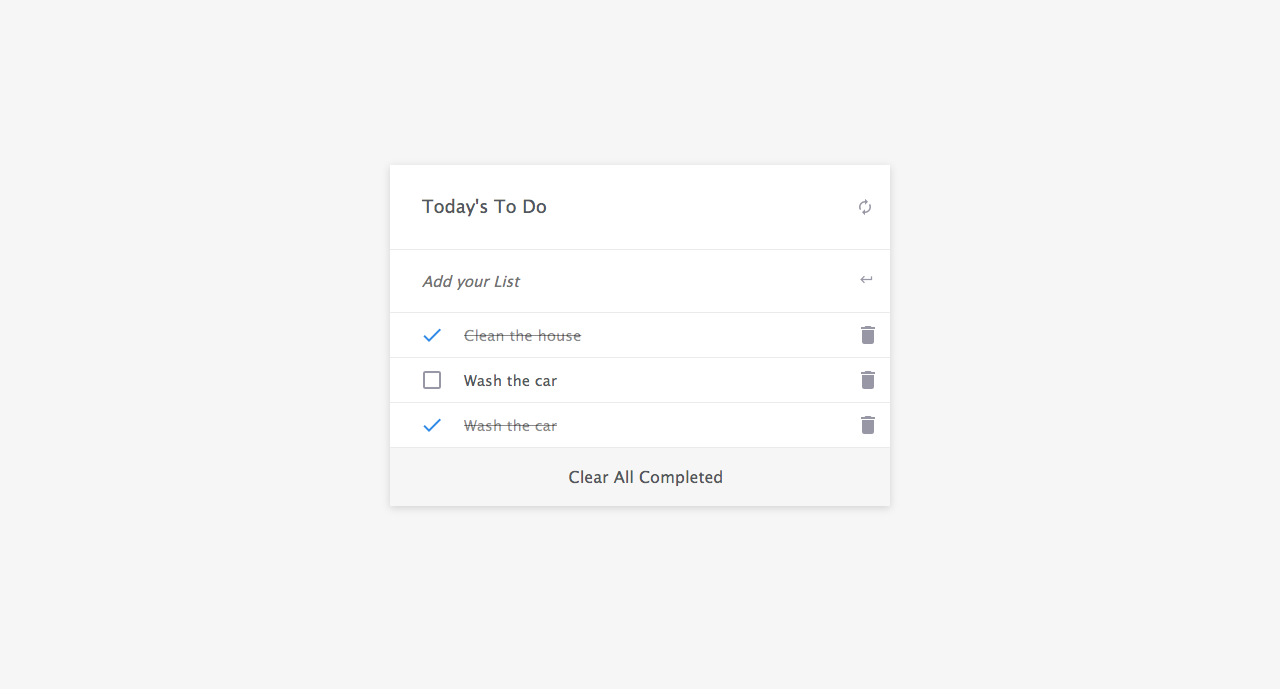Viewport: 1280px width, 689px height.
Task: Select the blue checkmark next to 'Clean the house'
Action: (x=432, y=335)
